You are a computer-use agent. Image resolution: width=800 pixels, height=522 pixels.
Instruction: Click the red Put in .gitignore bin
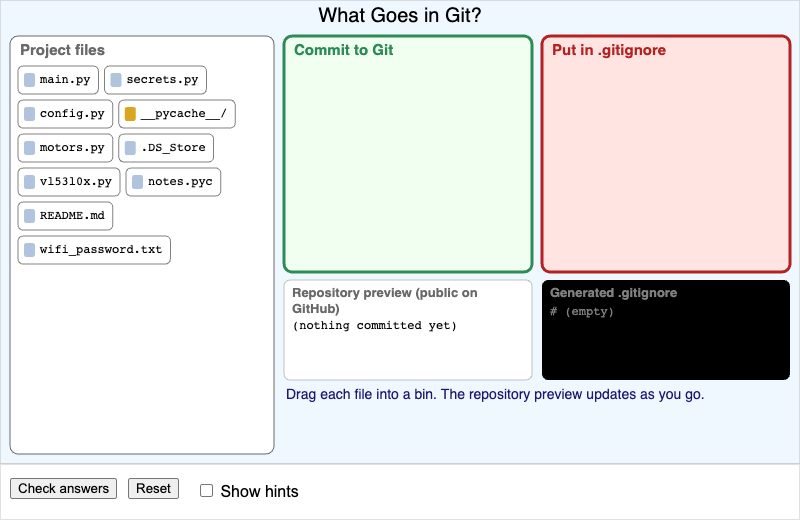(666, 154)
